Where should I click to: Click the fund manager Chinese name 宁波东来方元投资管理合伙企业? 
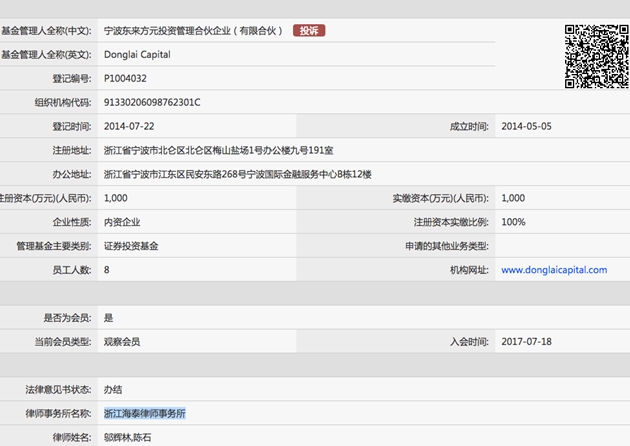click(194, 31)
